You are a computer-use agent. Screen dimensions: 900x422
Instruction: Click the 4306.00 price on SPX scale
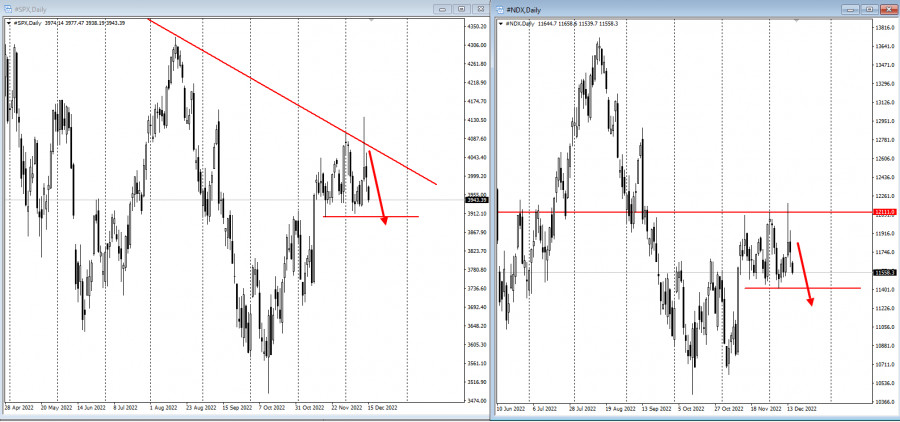click(478, 45)
